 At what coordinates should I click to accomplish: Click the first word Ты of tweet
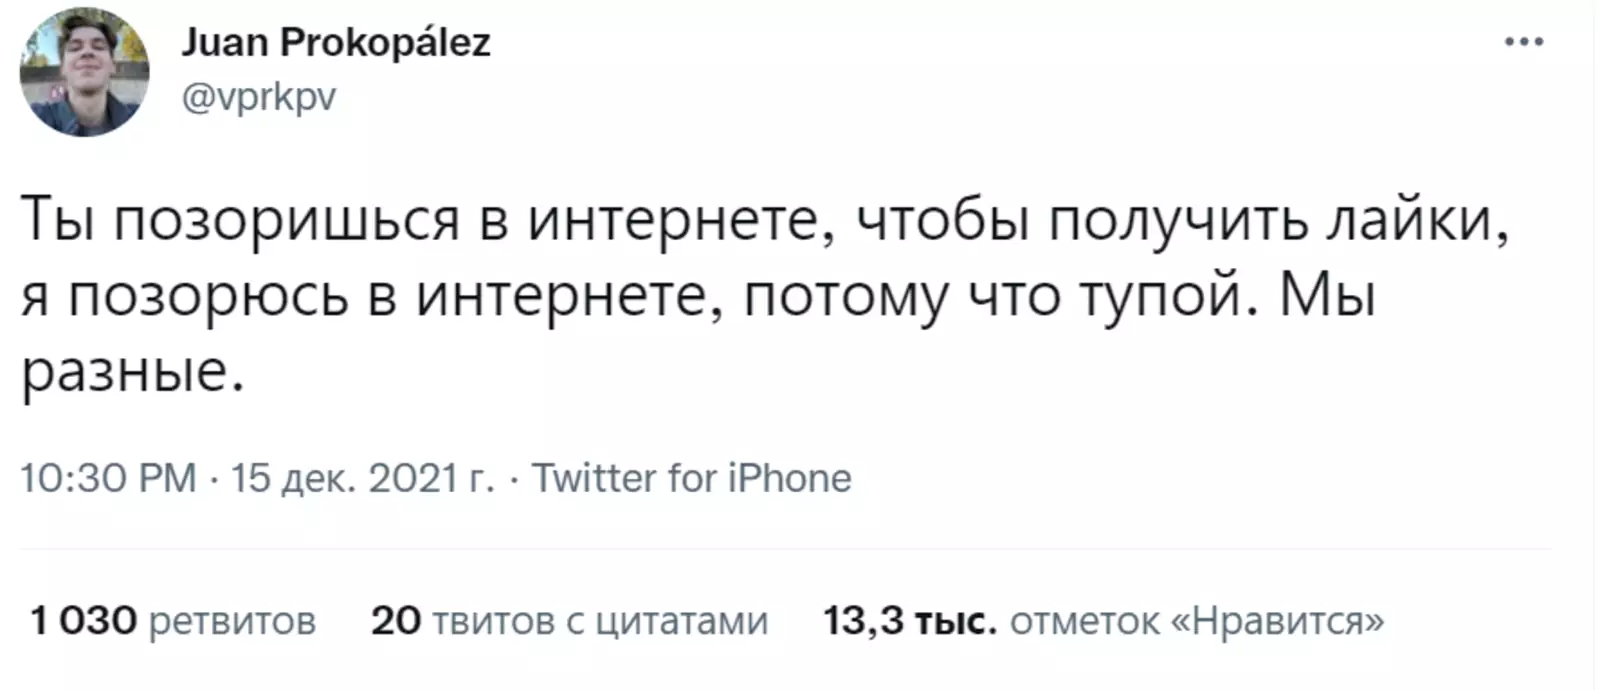tap(58, 221)
